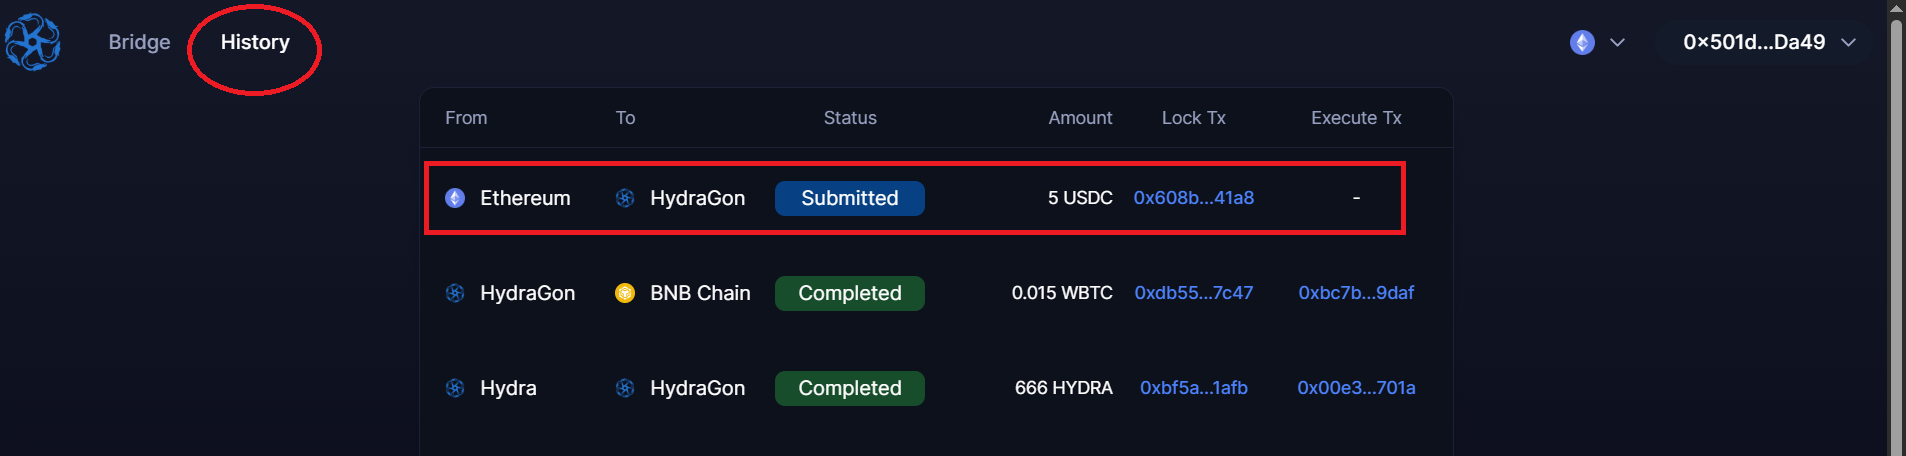Open the 0x501d...Da49 wallet dropdown
The height and width of the screenshot is (456, 1906).
(x=1767, y=42)
